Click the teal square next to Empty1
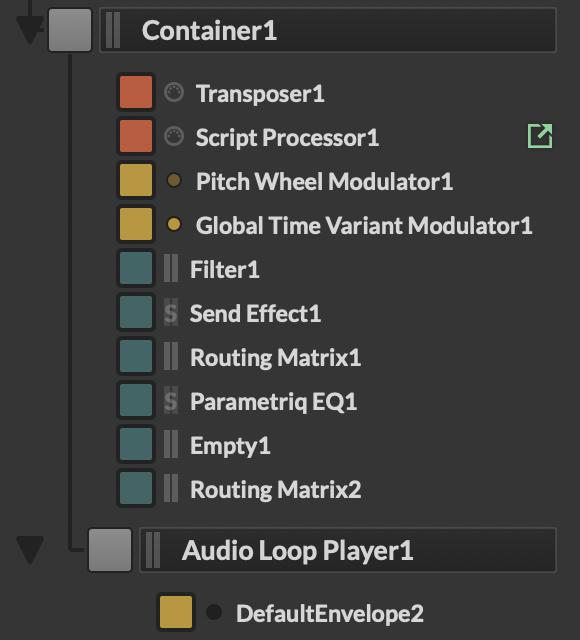Screen dimensions: 580x640 coord(136,445)
